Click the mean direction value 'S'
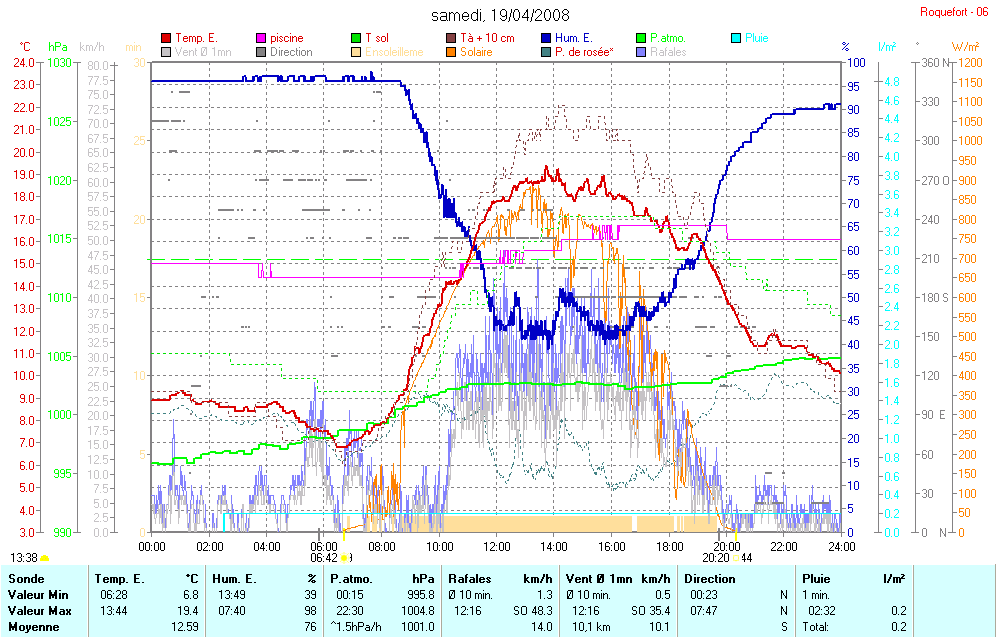Image resolution: width=996 pixels, height=637 pixels. click(784, 627)
